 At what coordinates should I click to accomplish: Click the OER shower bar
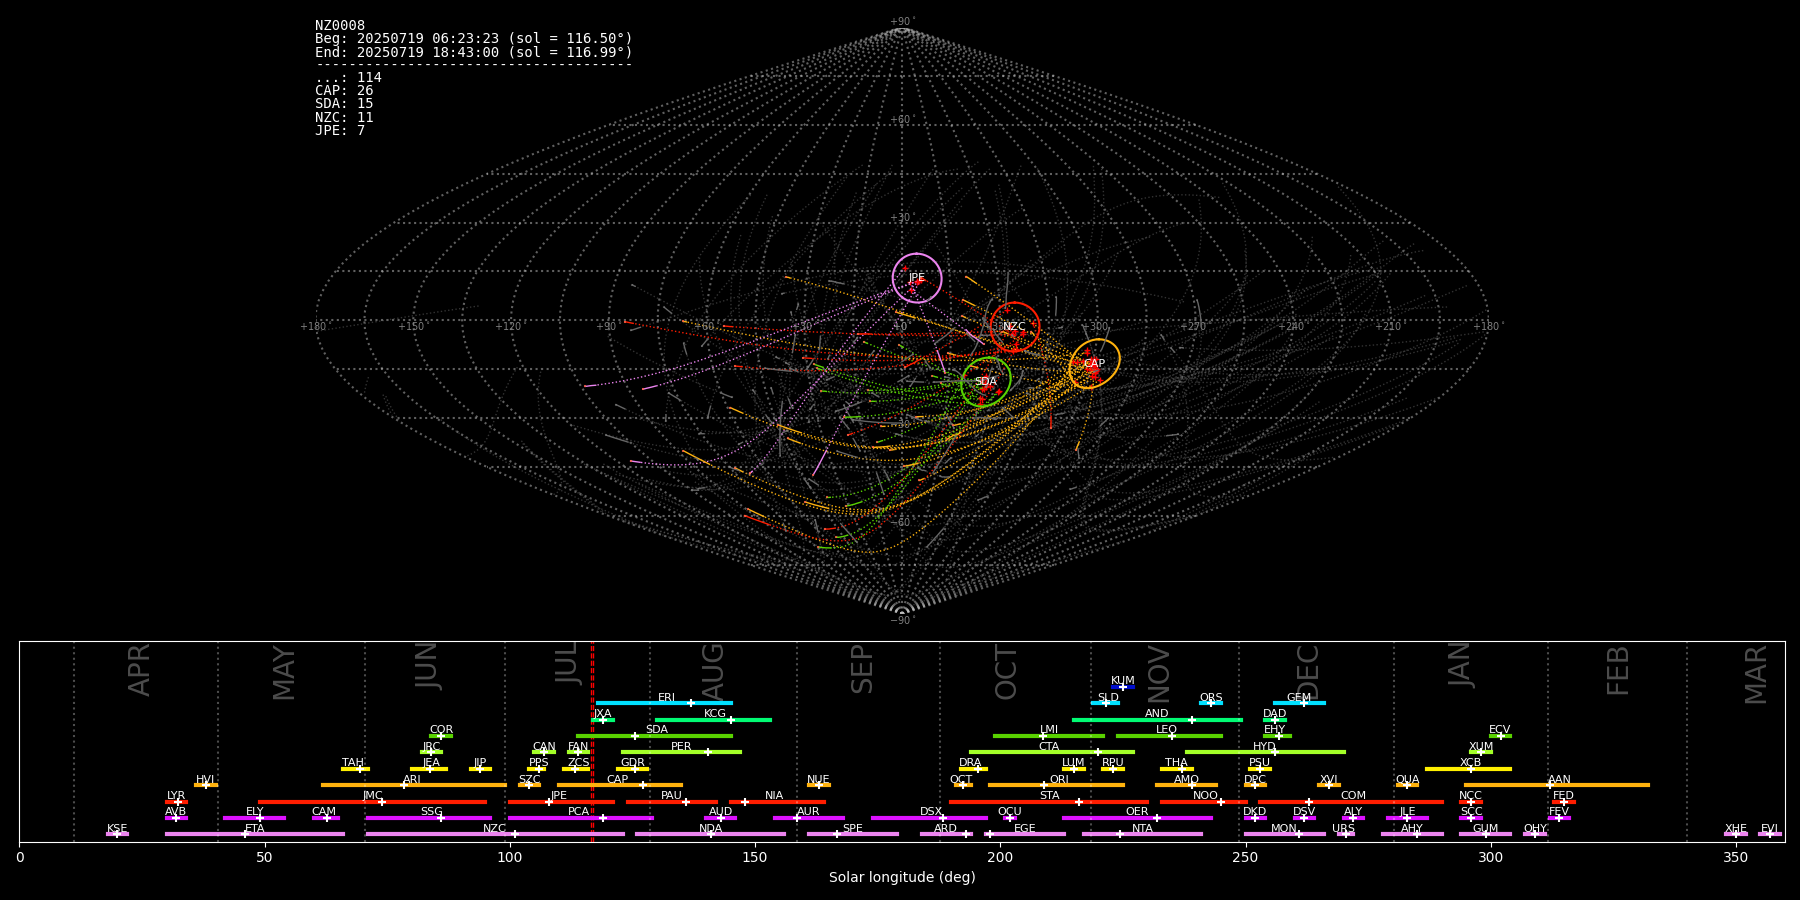tap(1137, 817)
